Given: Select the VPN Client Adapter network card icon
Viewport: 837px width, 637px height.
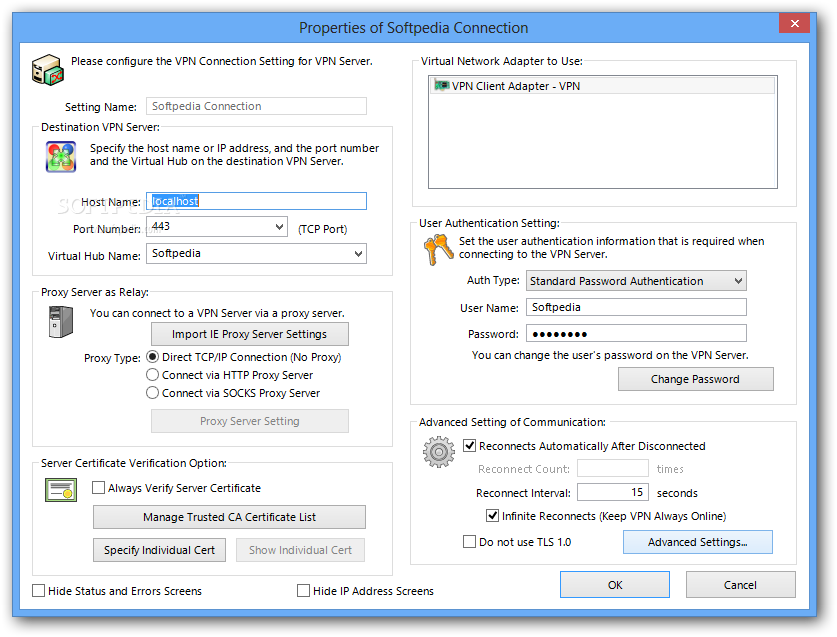Looking at the screenshot, I should pos(441,85).
